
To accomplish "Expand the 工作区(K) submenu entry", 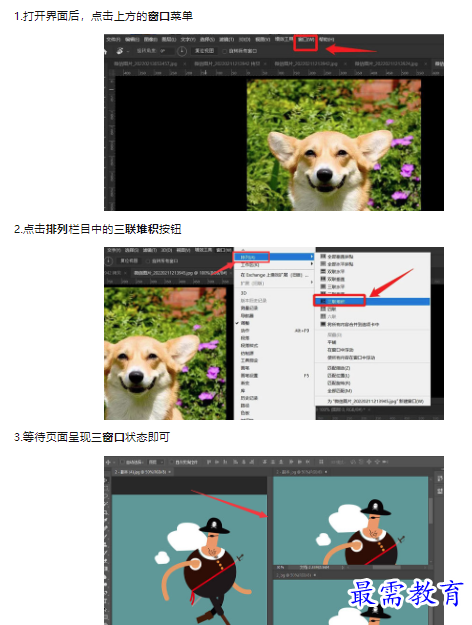I will 274,265.
